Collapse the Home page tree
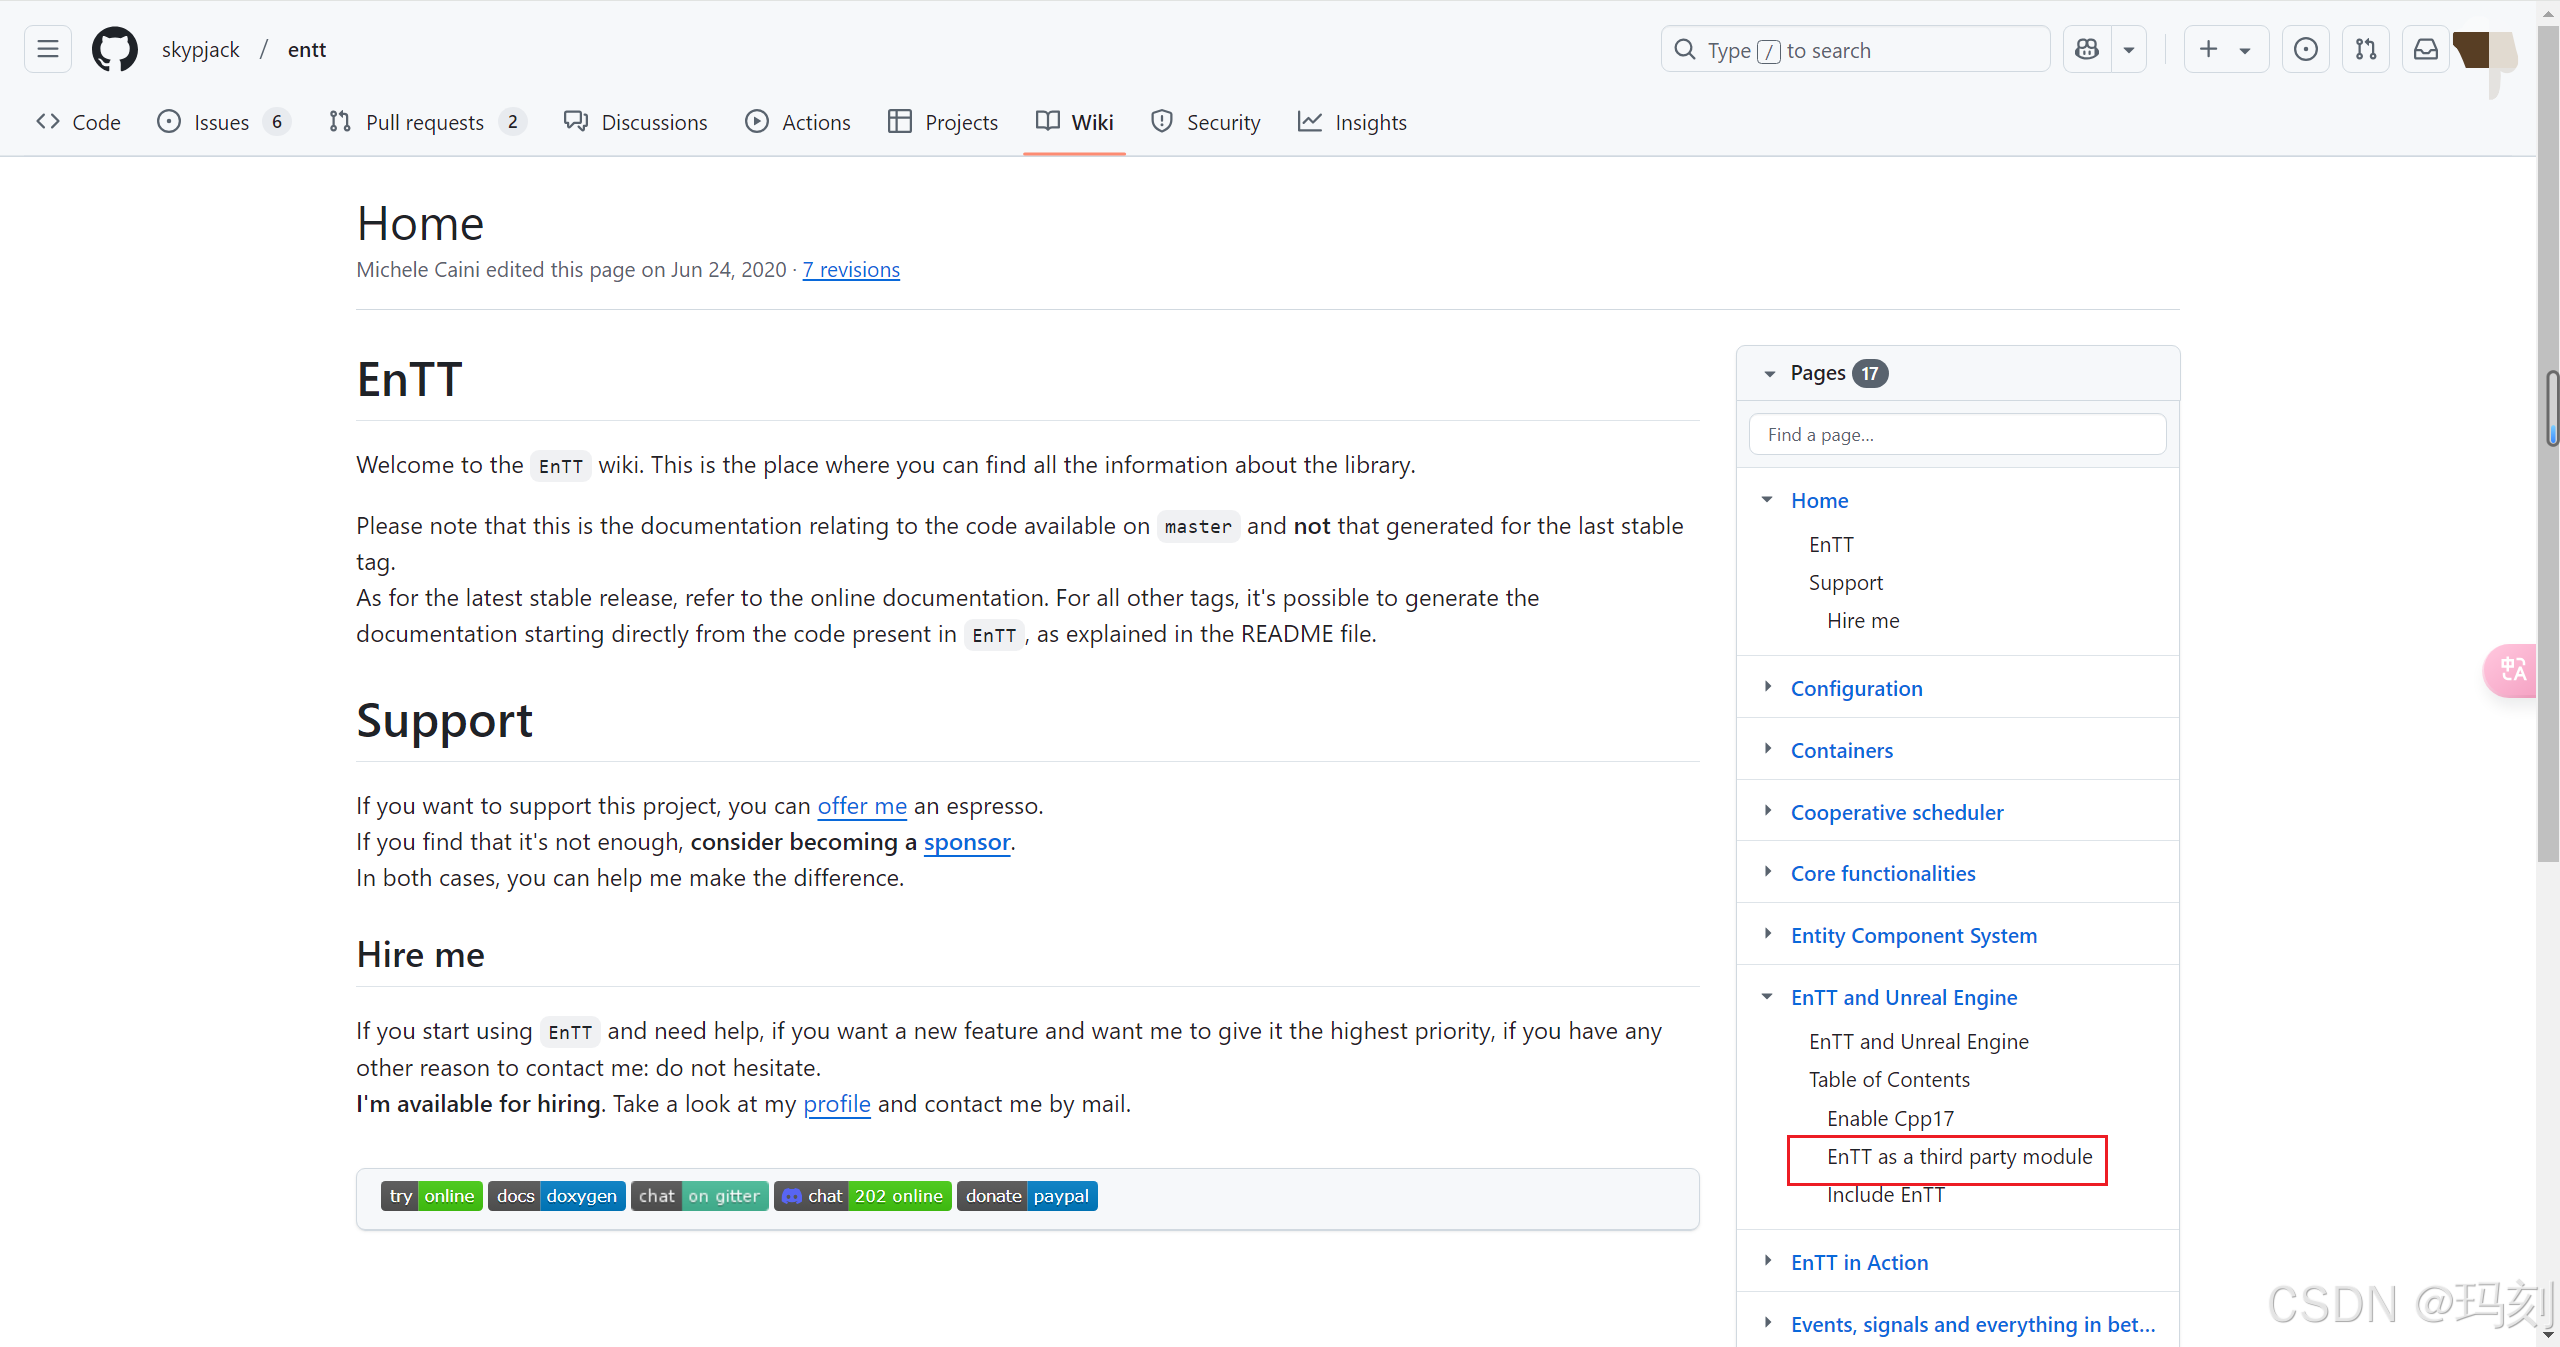This screenshot has width=2560, height=1347. (x=1767, y=499)
